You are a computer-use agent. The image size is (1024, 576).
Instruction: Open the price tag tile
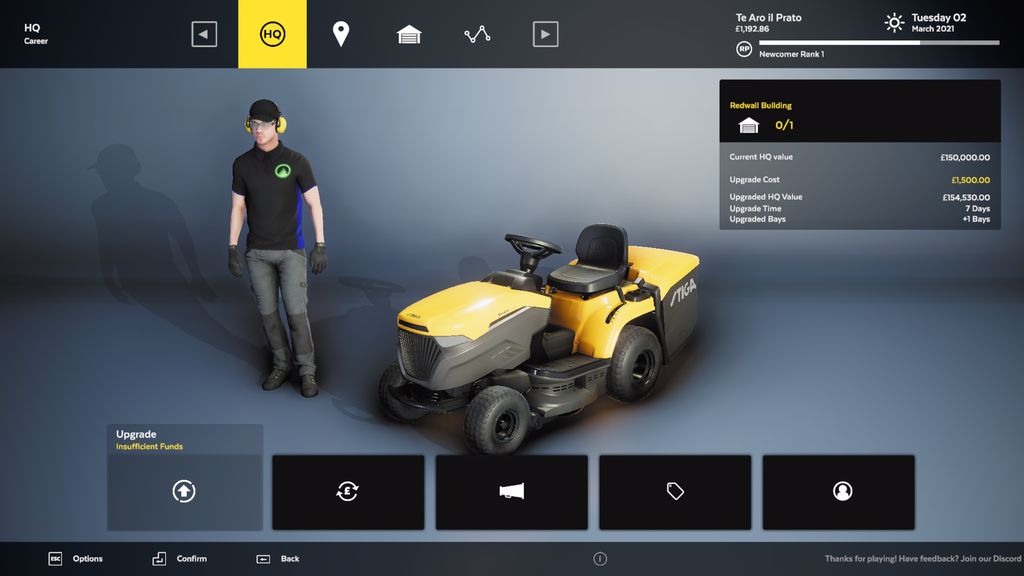(x=675, y=491)
